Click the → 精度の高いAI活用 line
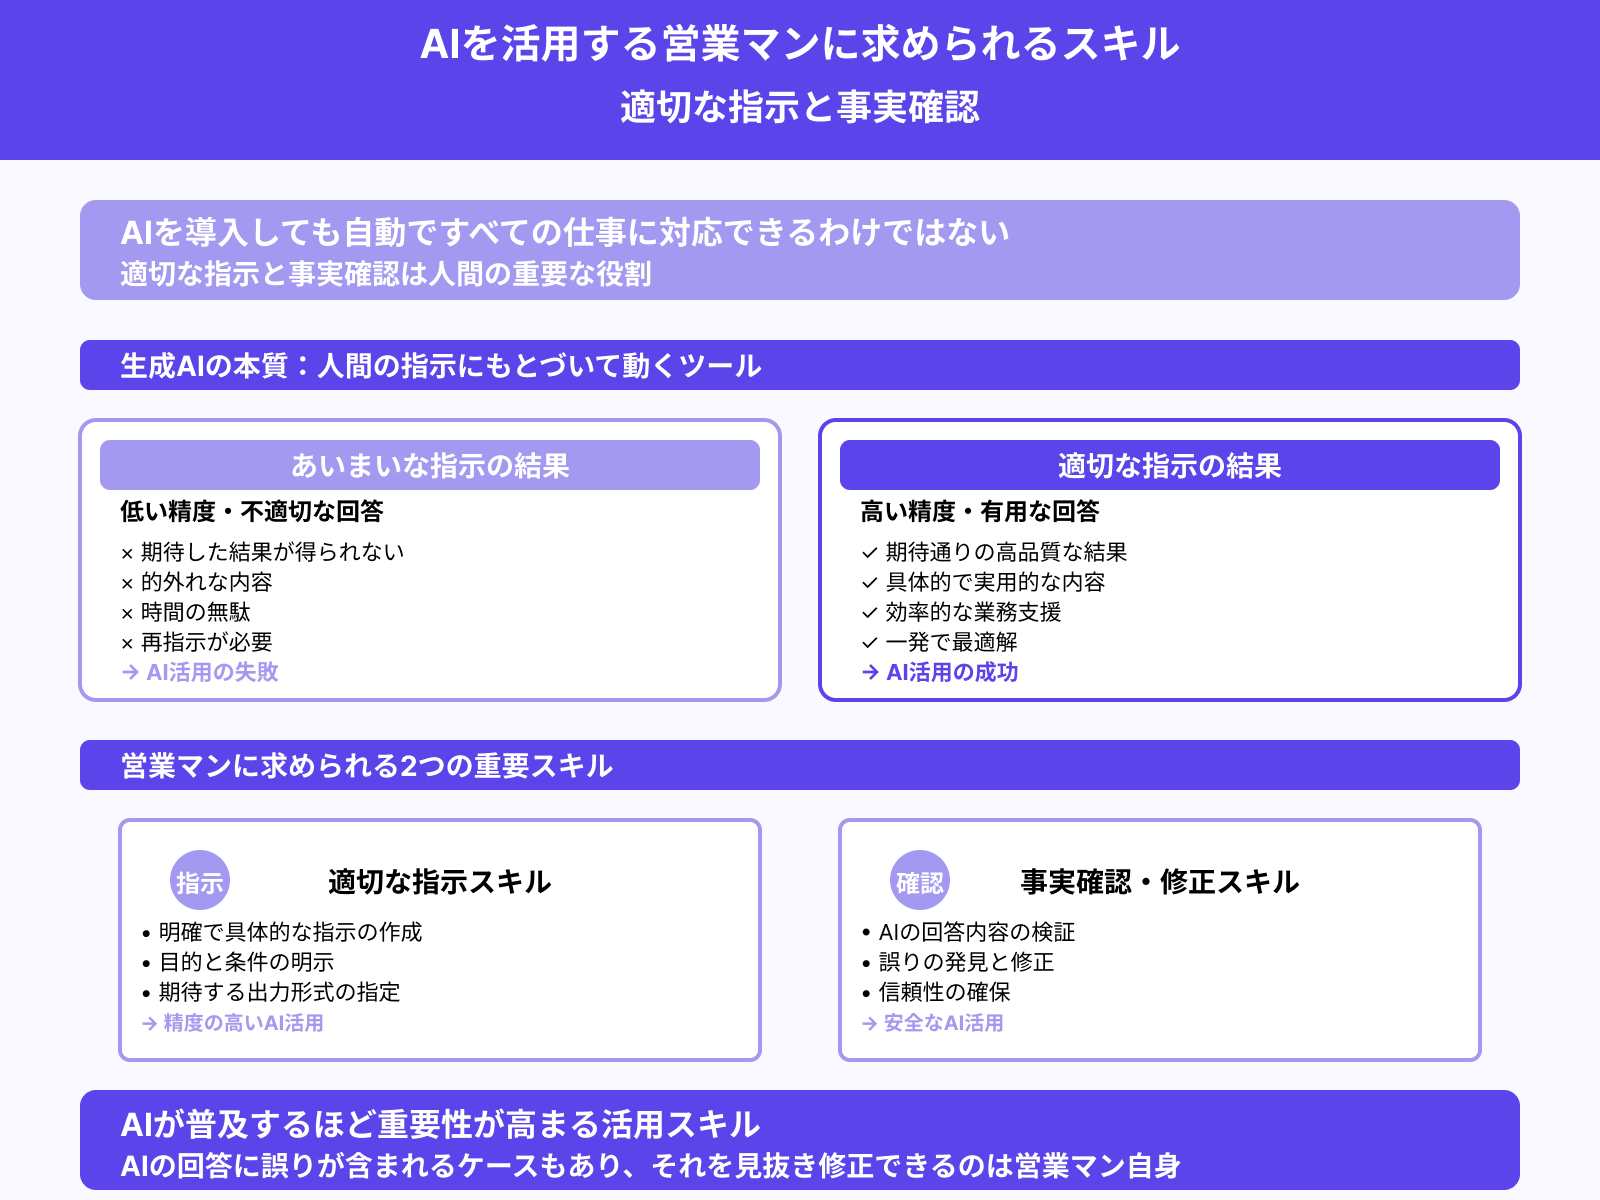1600x1200 pixels. pos(232,1023)
